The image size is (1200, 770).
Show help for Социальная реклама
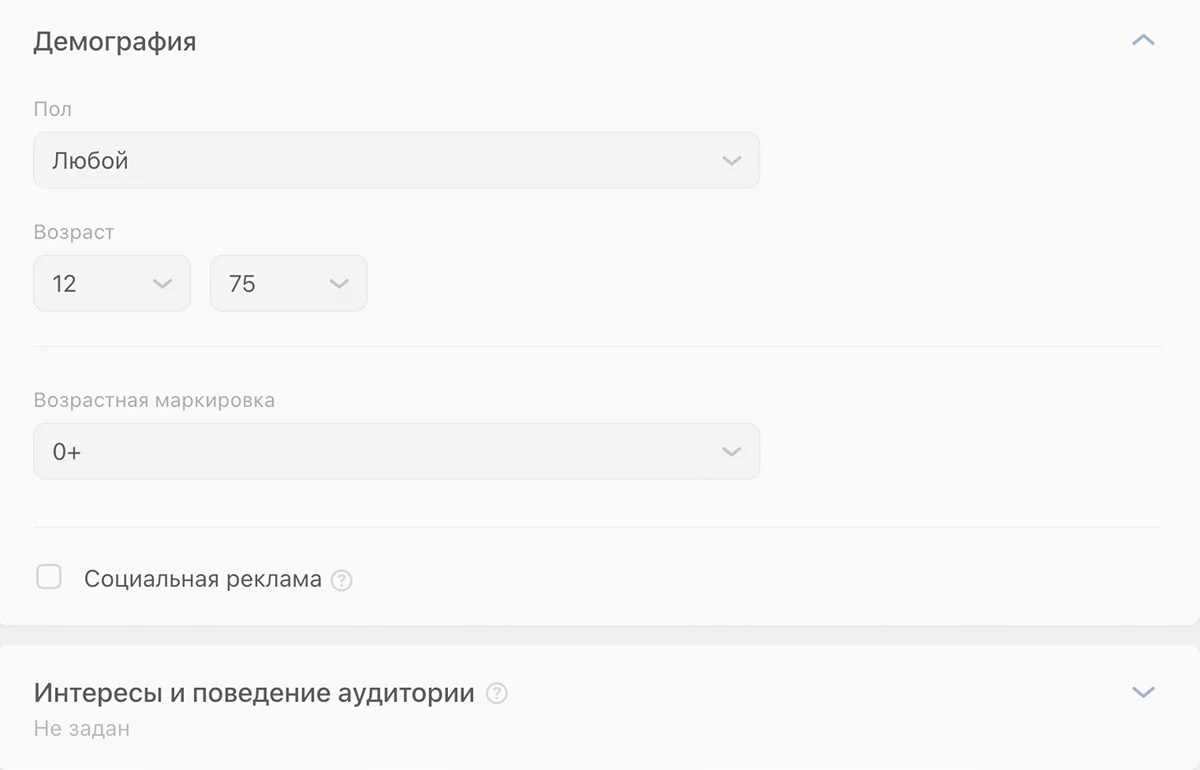pyautogui.click(x=342, y=580)
